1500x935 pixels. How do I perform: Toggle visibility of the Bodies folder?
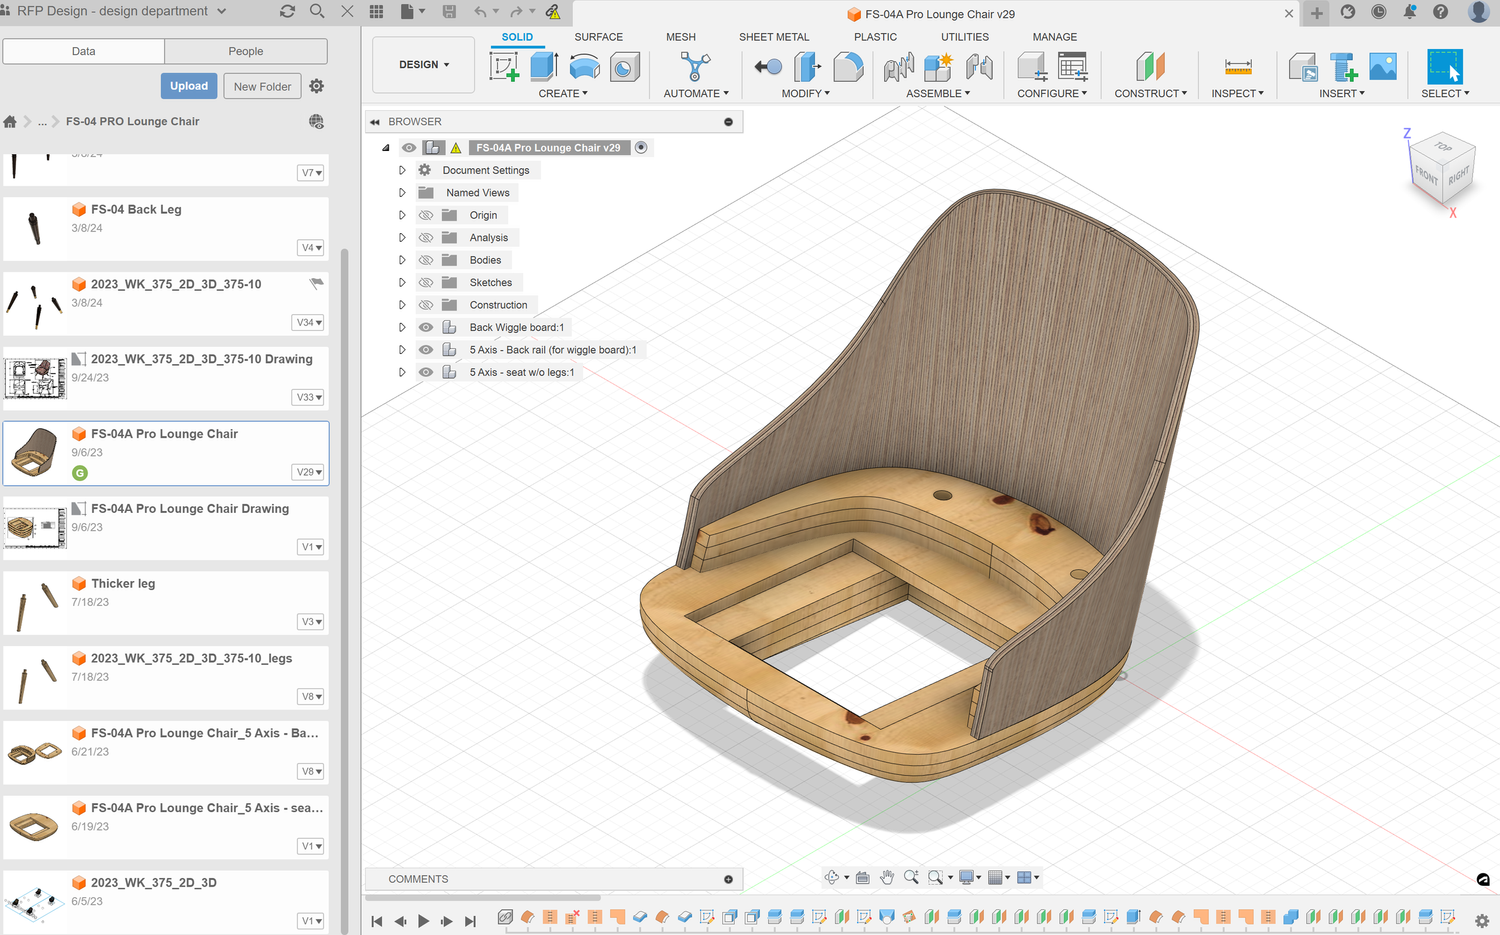tap(426, 260)
